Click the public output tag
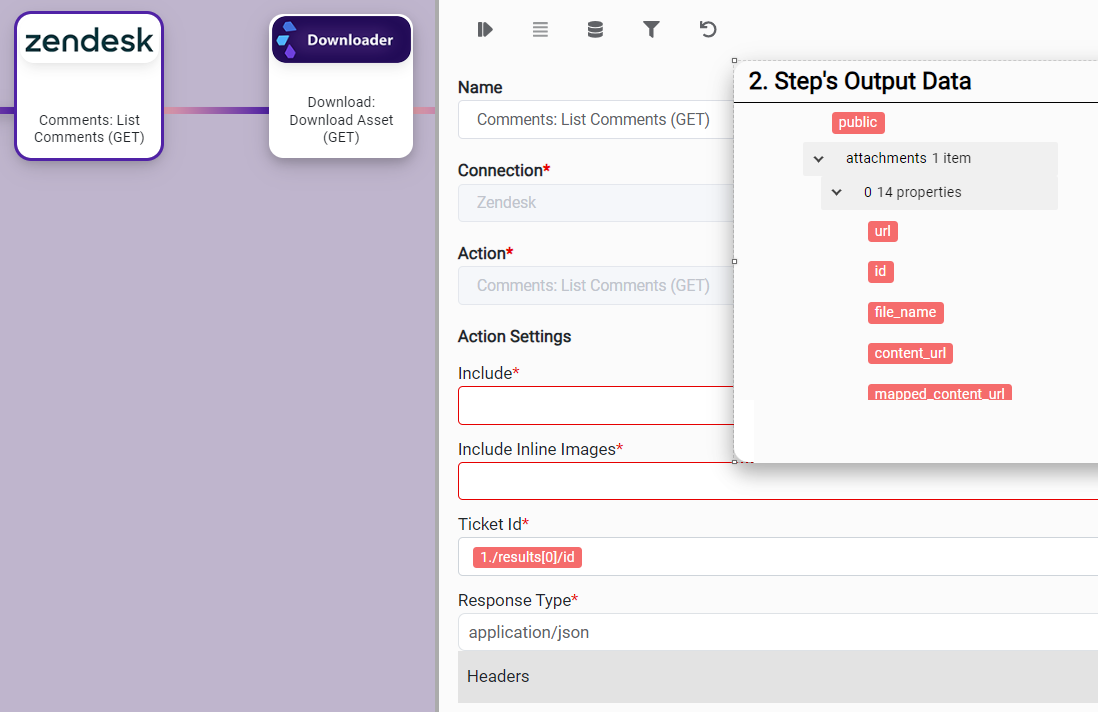The image size is (1098, 712). [x=858, y=123]
